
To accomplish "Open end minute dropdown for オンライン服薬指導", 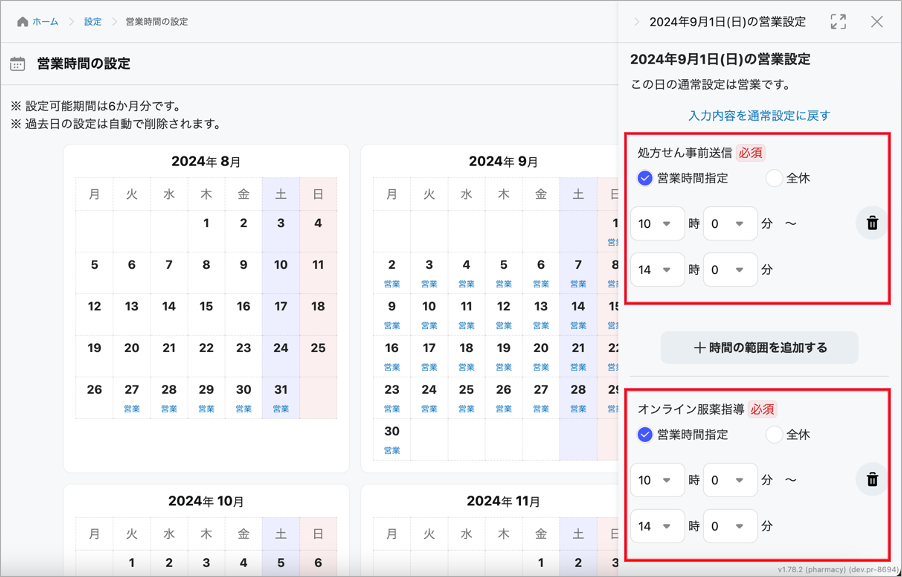I will tap(730, 526).
